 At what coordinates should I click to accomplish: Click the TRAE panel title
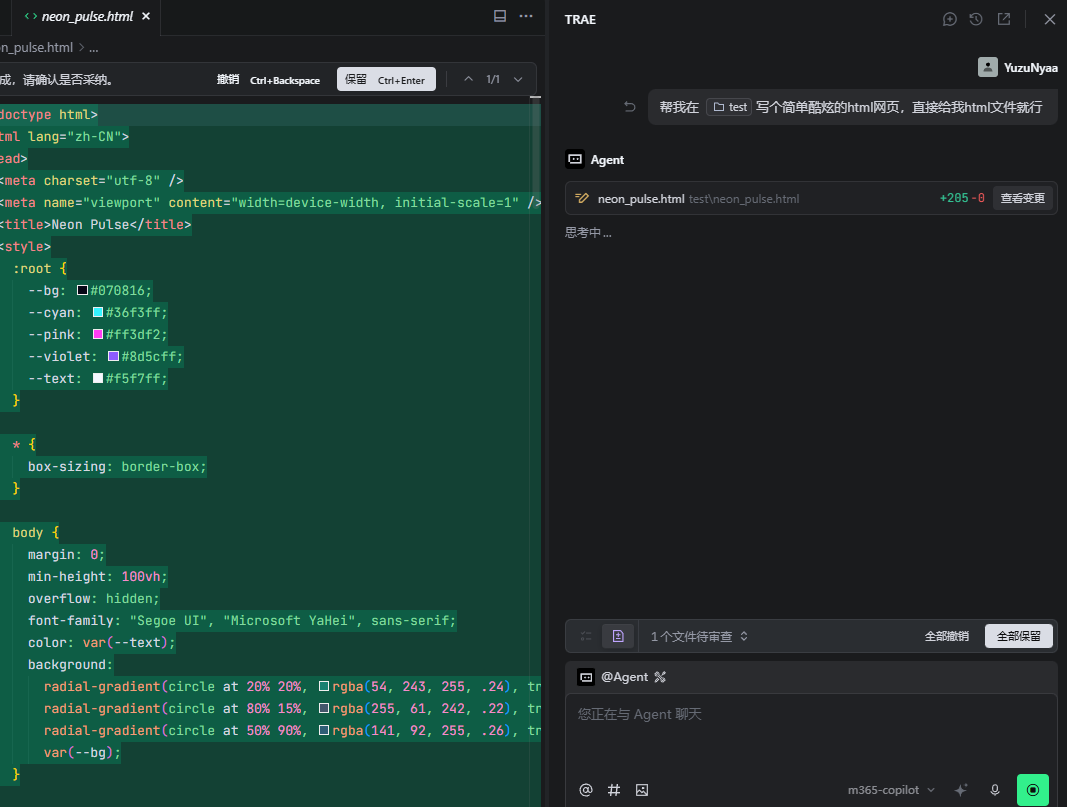(580, 20)
